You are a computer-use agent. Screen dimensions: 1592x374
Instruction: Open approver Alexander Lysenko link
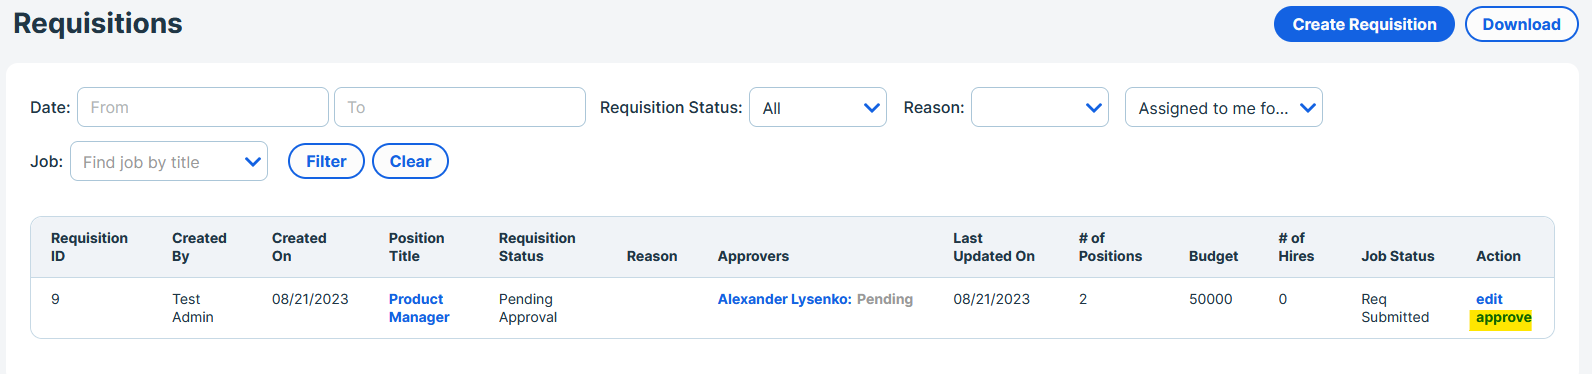(x=785, y=299)
